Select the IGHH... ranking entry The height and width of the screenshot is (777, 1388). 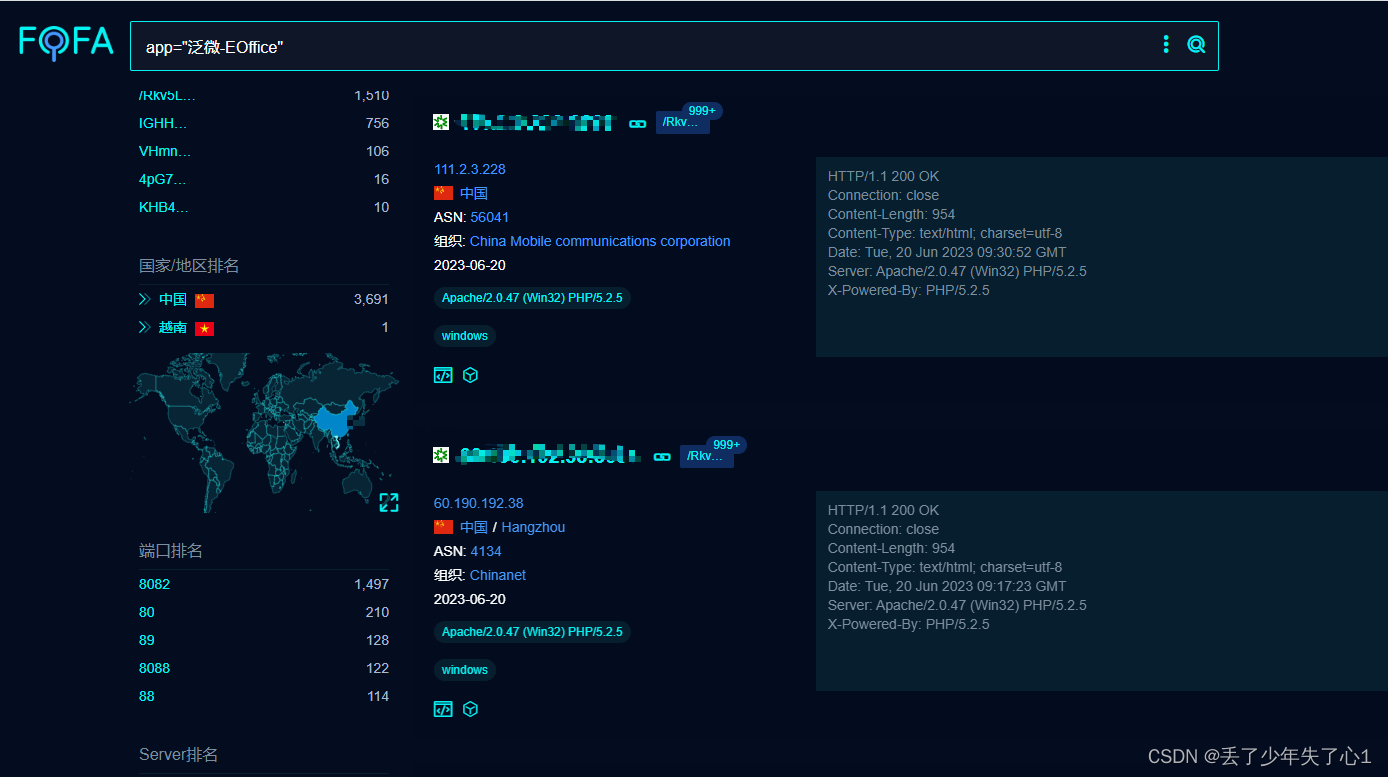pos(163,123)
